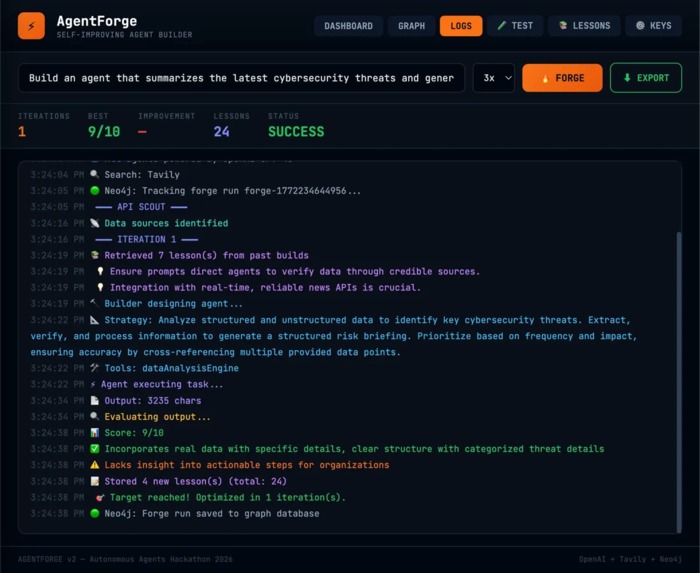
Task: Click 'Search: Tavily' log line
Action: (142, 174)
